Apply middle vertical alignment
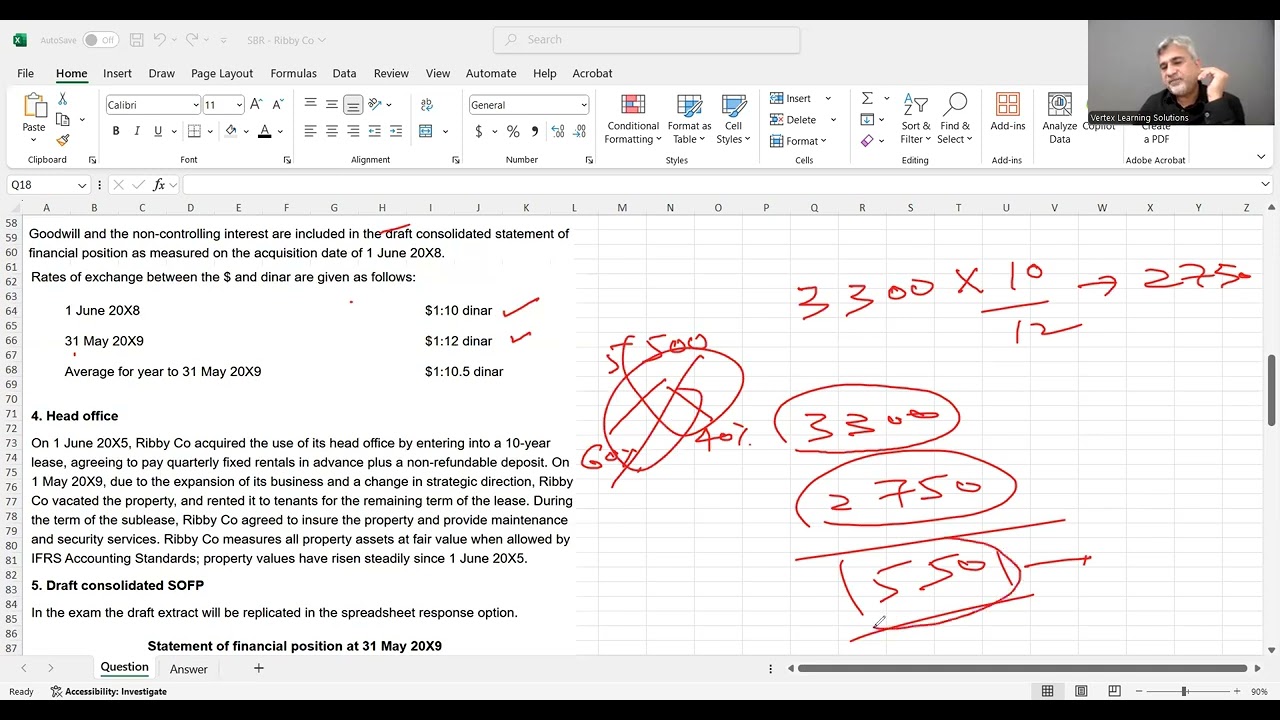The image size is (1280, 720). coord(332,104)
